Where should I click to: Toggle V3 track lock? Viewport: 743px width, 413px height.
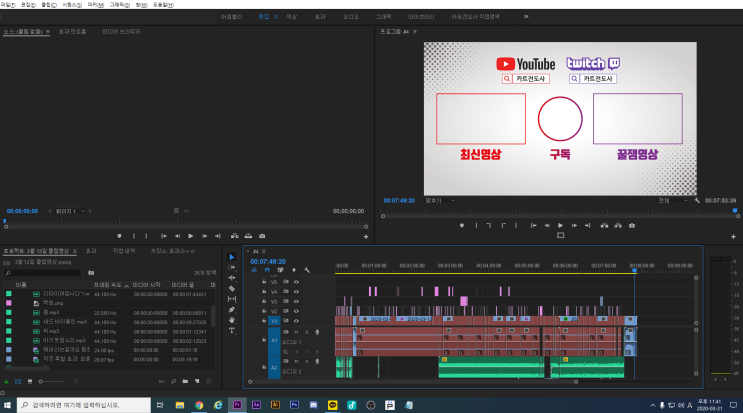click(264, 301)
